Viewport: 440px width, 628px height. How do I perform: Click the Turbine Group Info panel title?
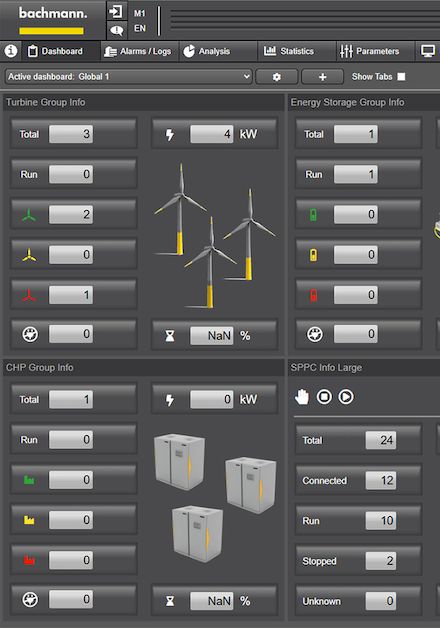(45, 103)
